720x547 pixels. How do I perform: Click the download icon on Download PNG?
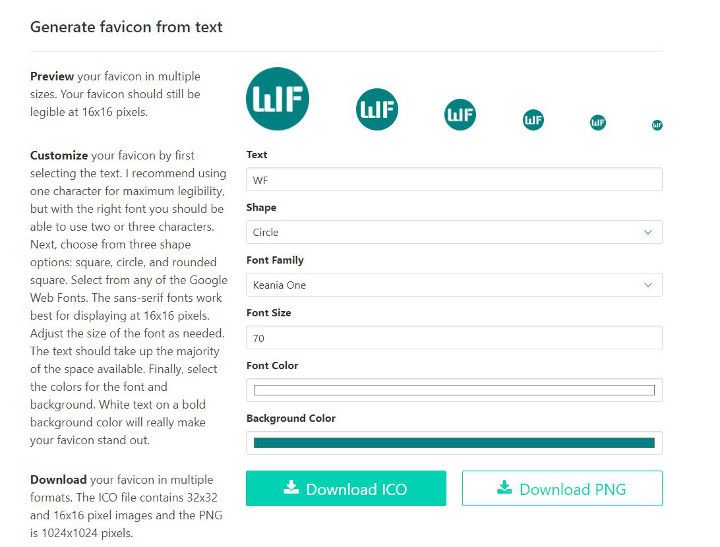505,488
